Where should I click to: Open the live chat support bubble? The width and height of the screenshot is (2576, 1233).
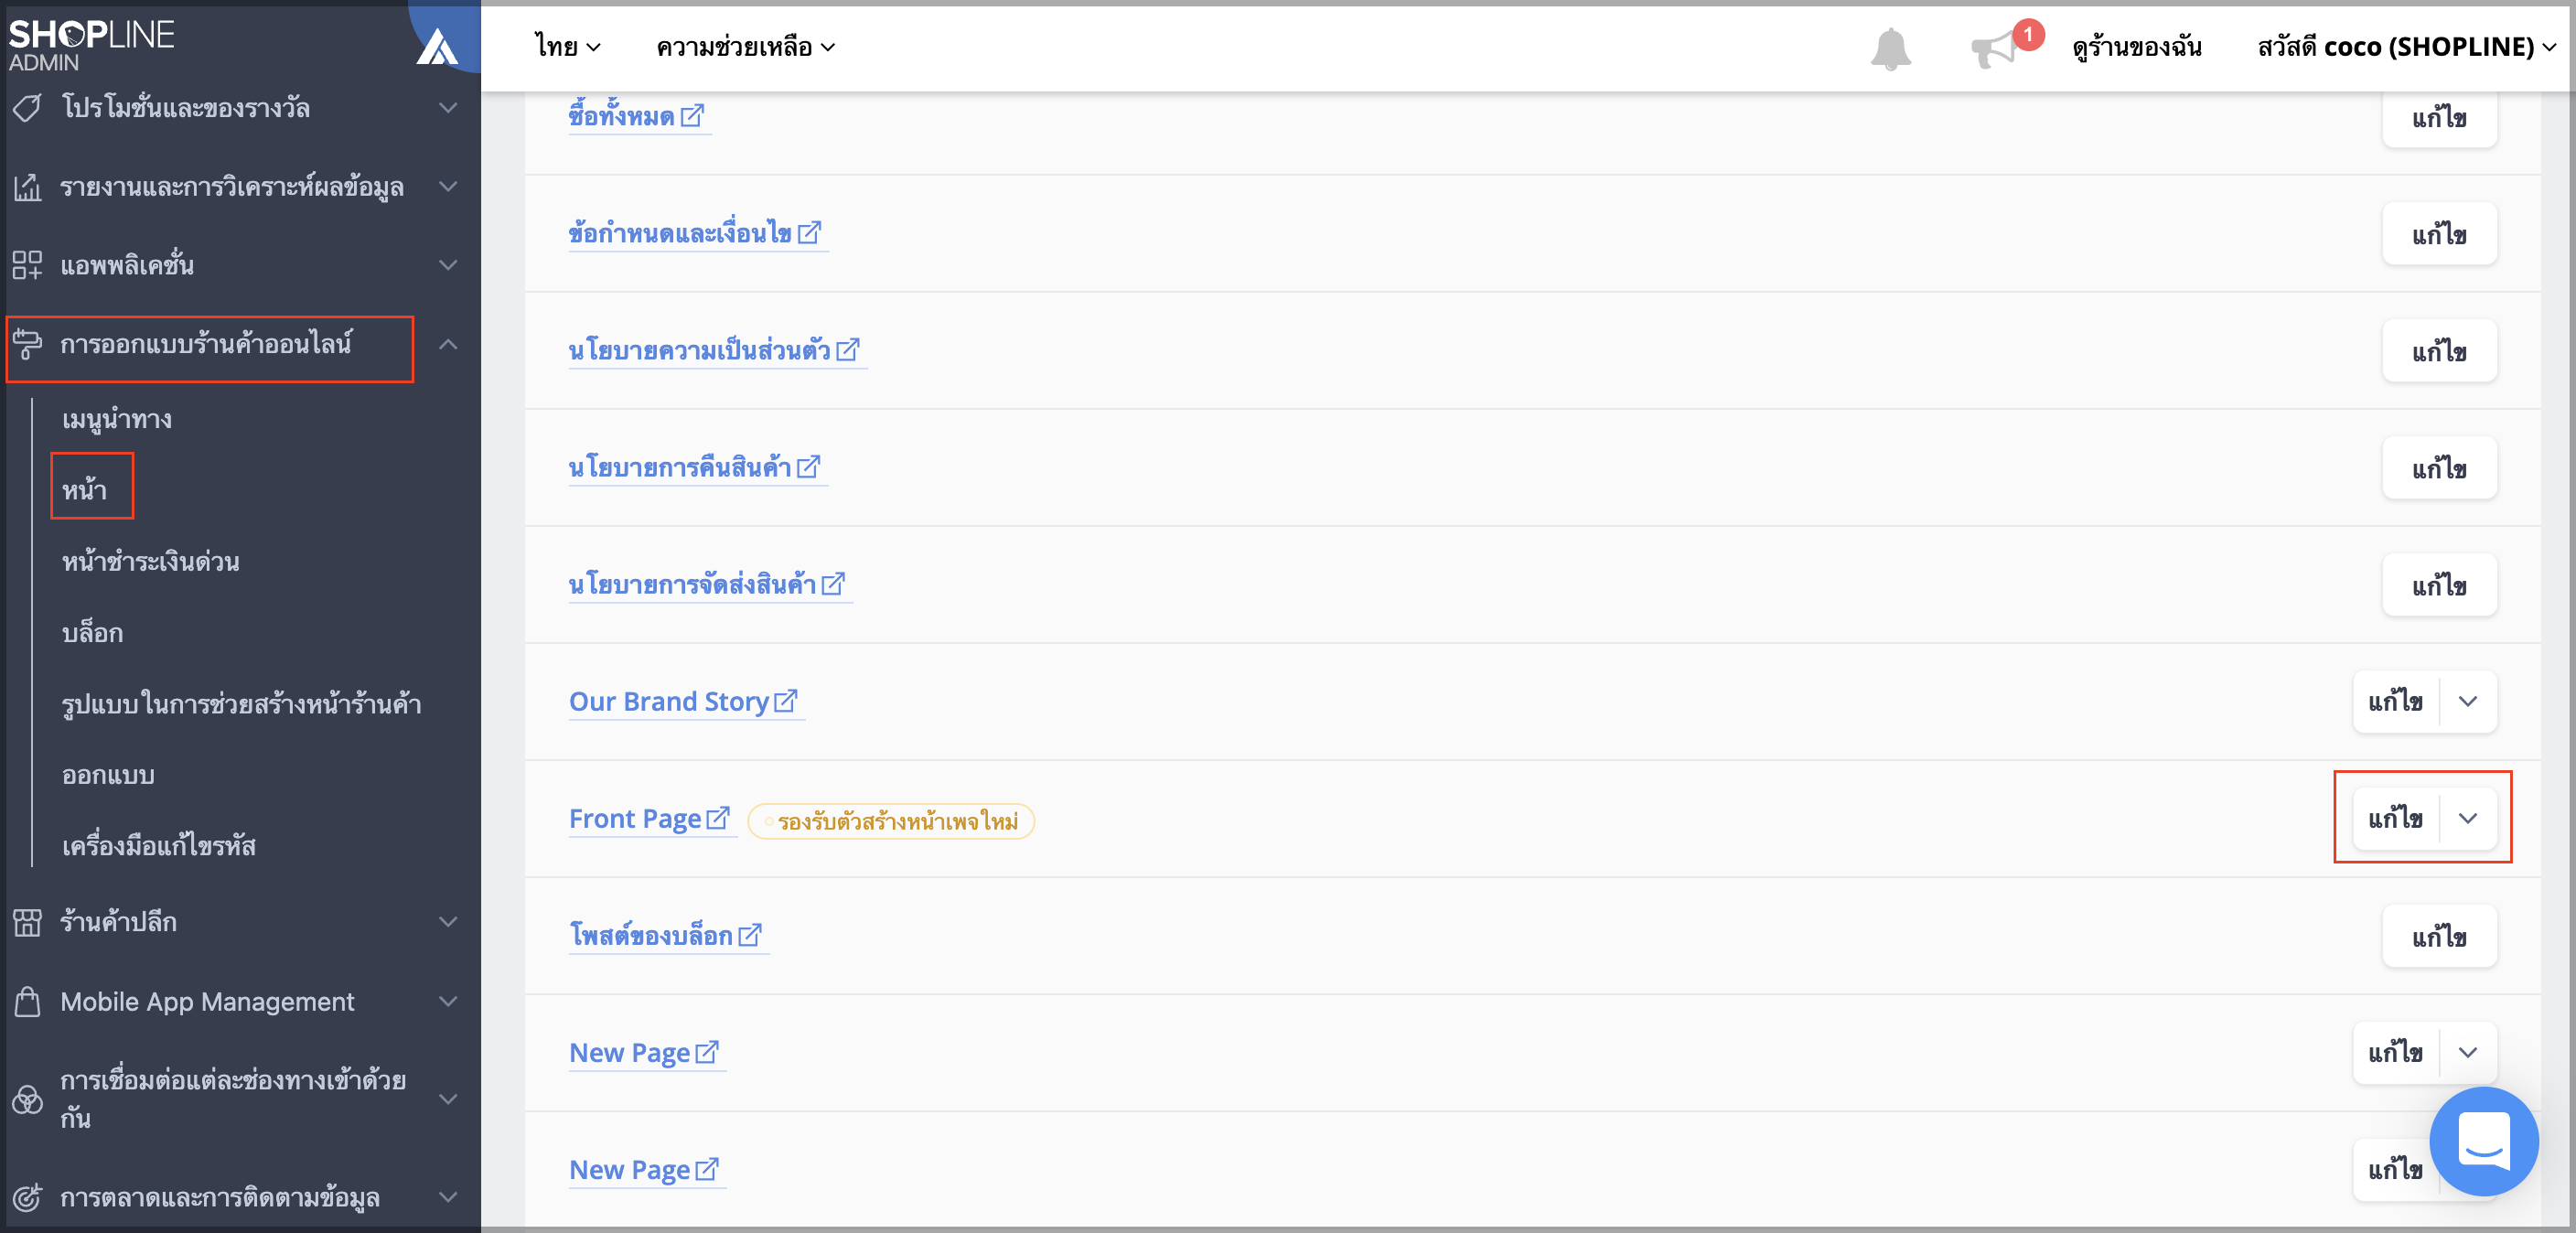point(2484,1141)
